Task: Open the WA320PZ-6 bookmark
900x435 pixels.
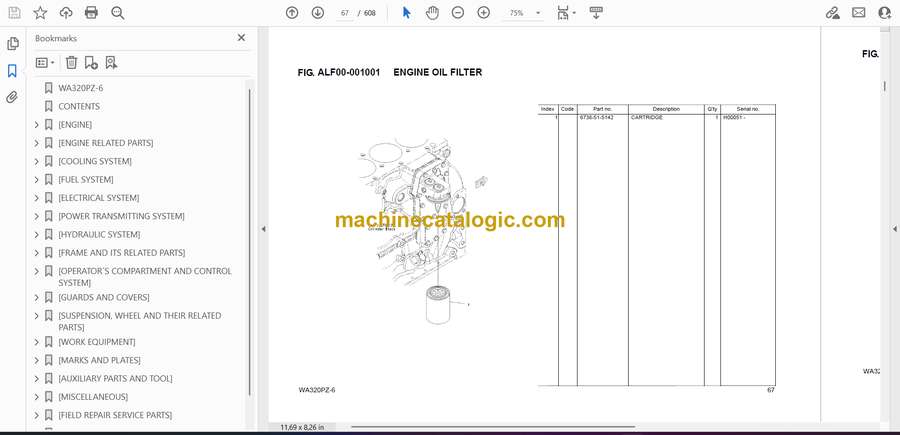Action: click(x=81, y=88)
